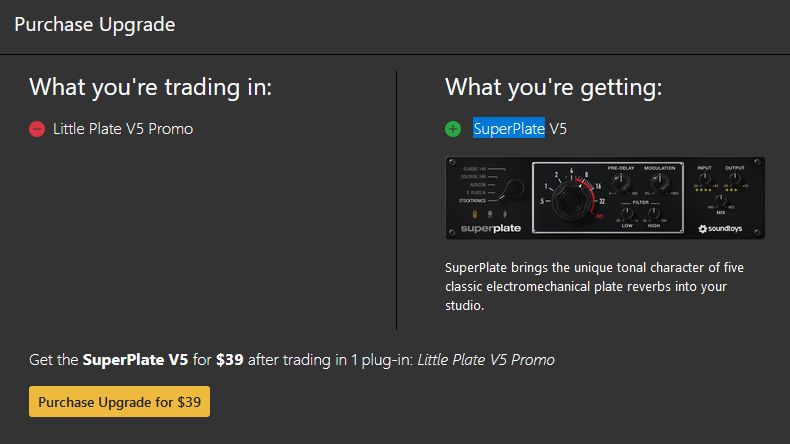The image size is (790, 444).
Task: Click the Low filter knob
Action: [627, 214]
